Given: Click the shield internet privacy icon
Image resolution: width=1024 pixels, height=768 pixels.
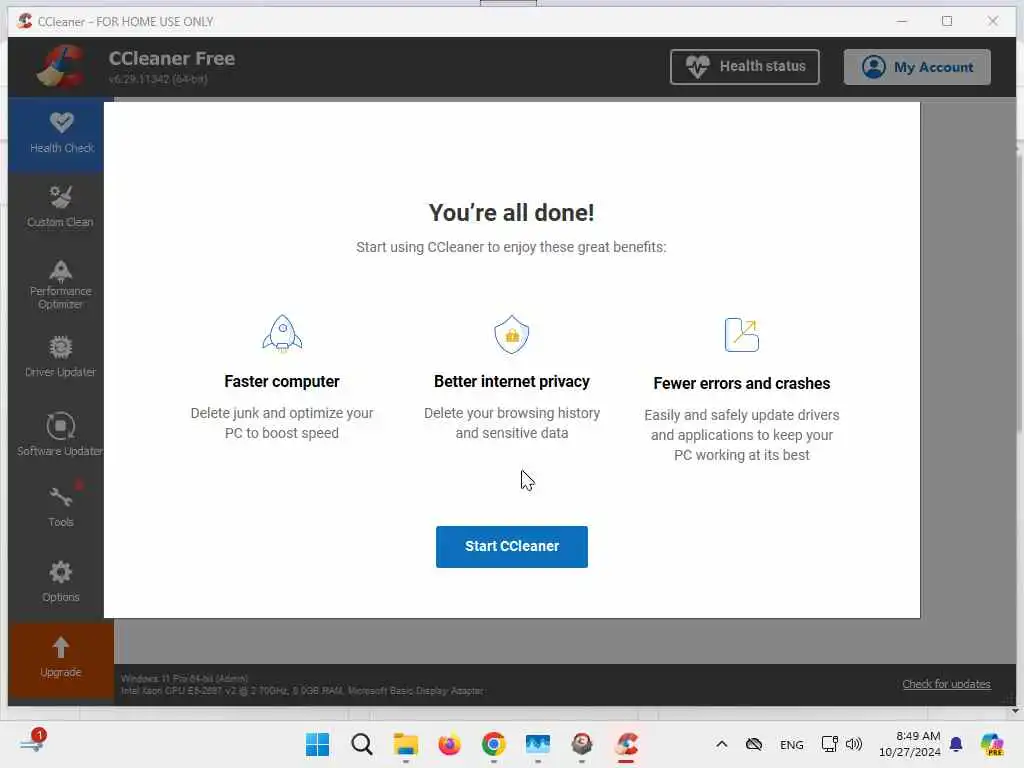Looking at the screenshot, I should pos(511,334).
